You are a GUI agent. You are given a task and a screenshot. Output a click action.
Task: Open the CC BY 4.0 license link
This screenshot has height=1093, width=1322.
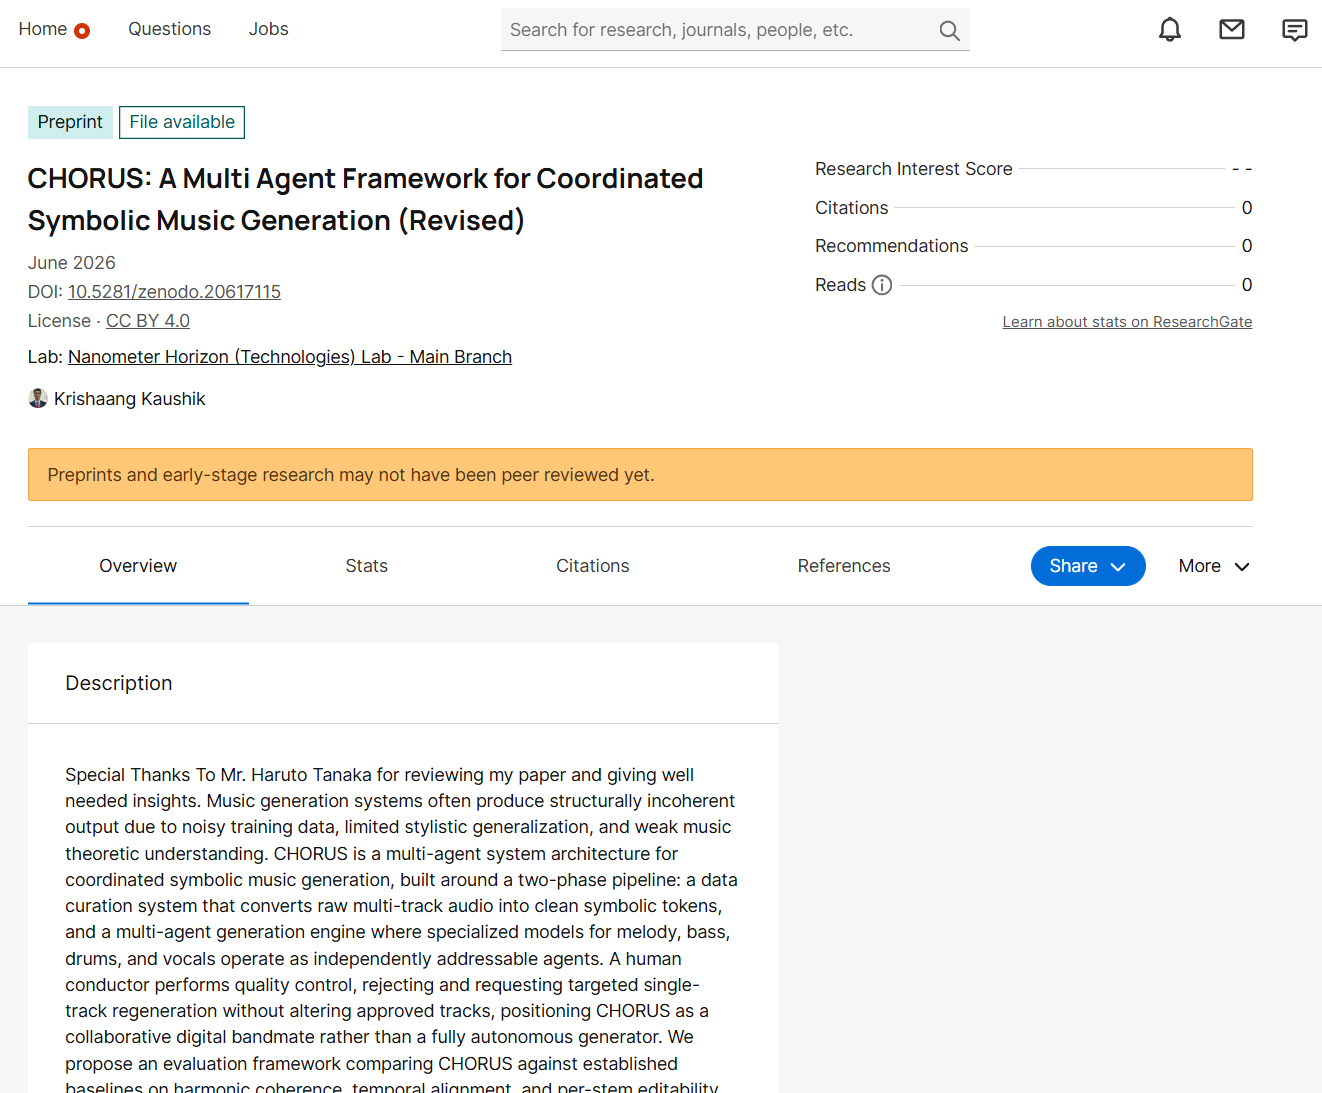[148, 321]
